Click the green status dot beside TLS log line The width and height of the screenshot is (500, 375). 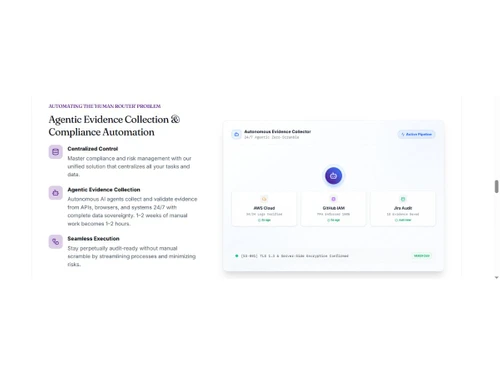[237, 256]
